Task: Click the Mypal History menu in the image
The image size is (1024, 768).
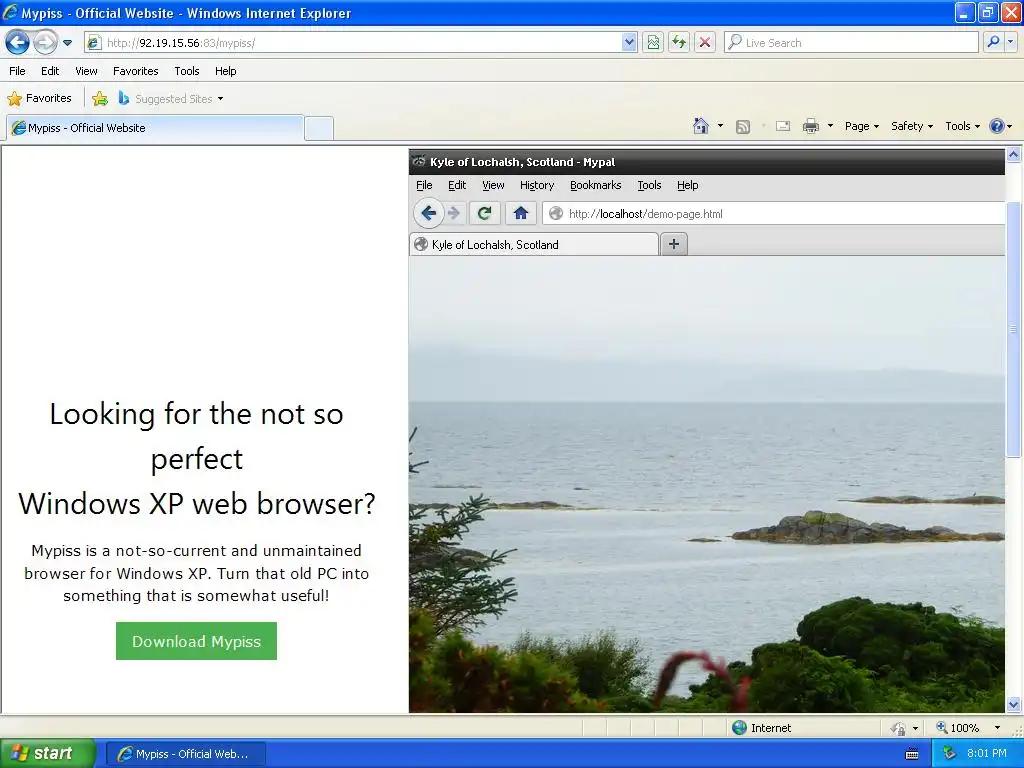Action: click(537, 185)
